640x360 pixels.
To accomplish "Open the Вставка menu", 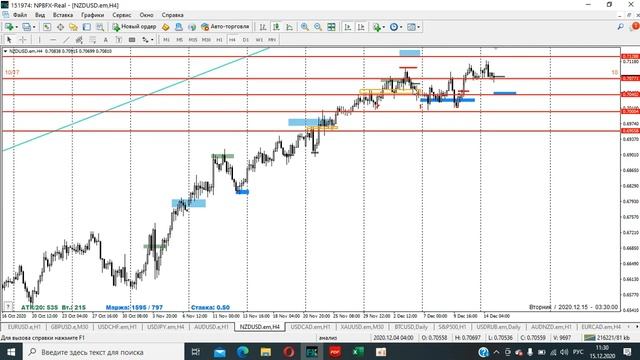I will pos(63,15).
